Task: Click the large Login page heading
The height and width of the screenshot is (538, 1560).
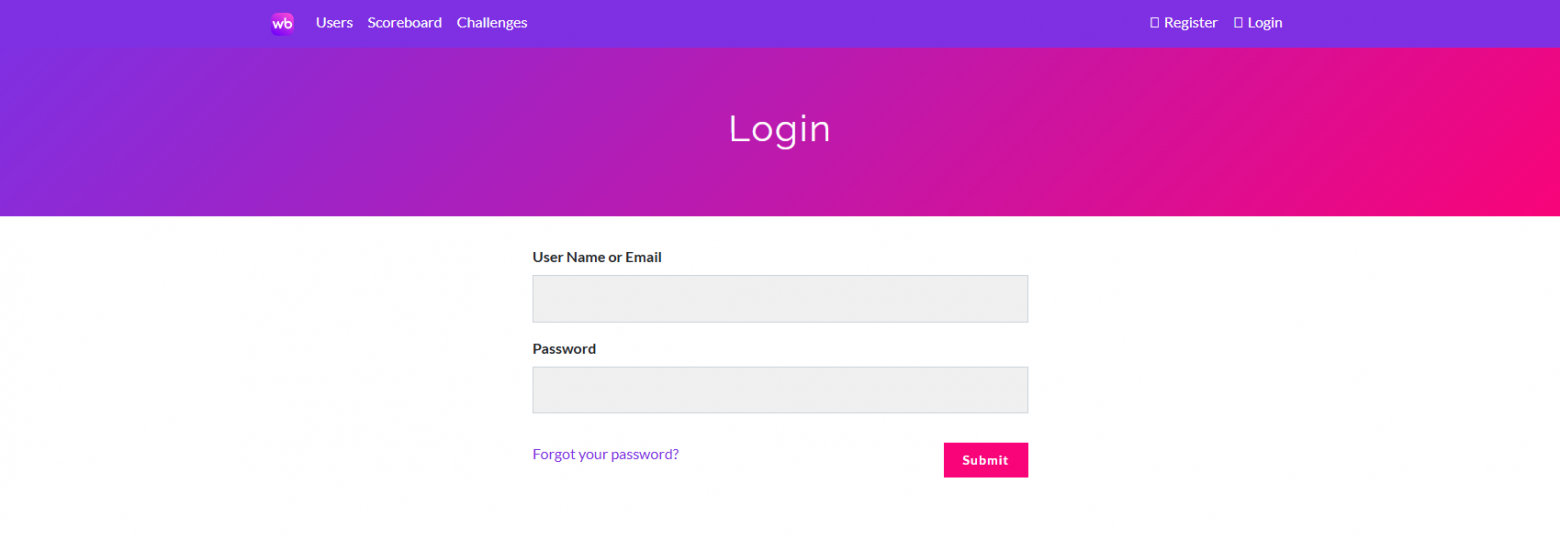Action: point(780,129)
